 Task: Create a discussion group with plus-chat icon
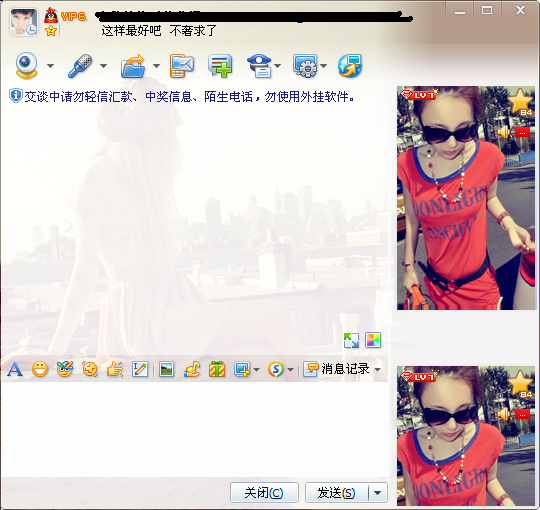(x=220, y=66)
